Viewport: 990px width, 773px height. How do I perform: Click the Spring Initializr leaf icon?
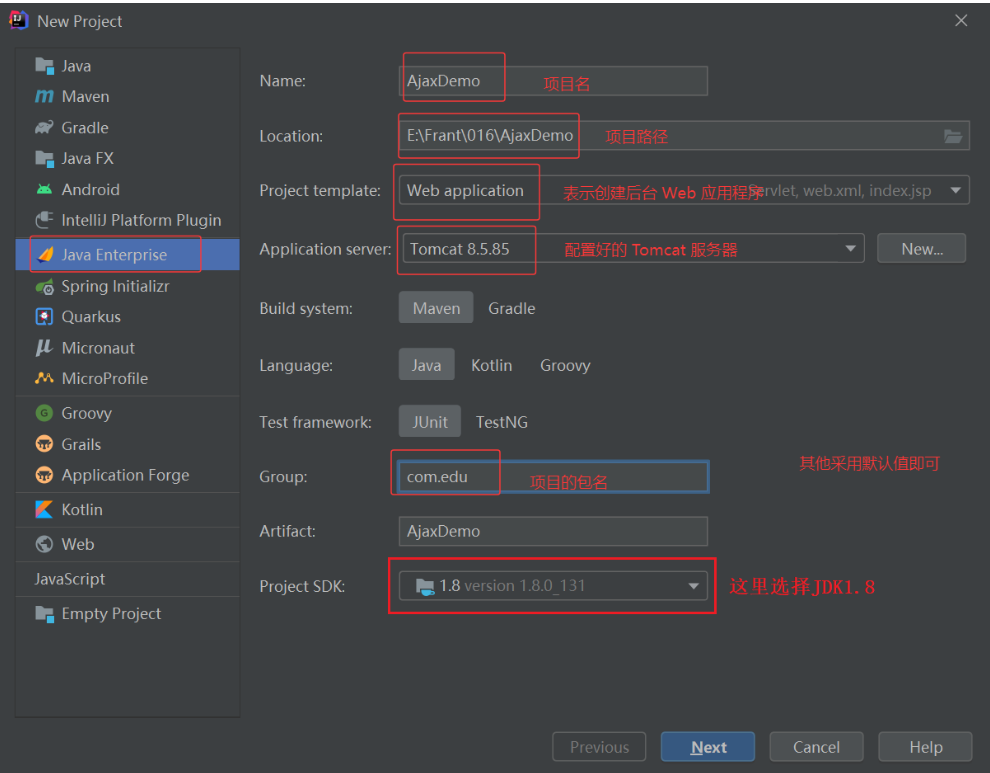[44, 287]
